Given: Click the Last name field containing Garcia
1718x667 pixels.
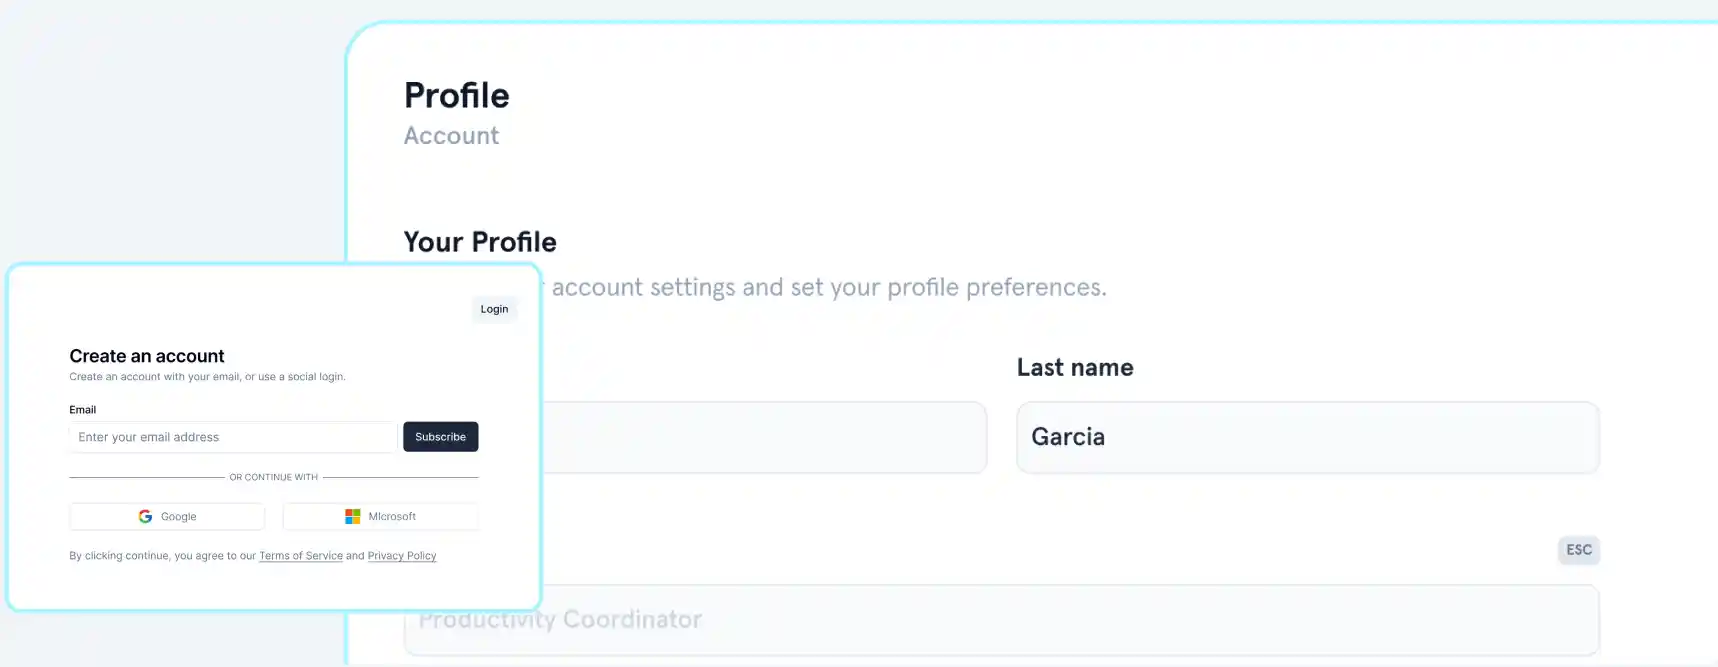Looking at the screenshot, I should [x=1307, y=437].
